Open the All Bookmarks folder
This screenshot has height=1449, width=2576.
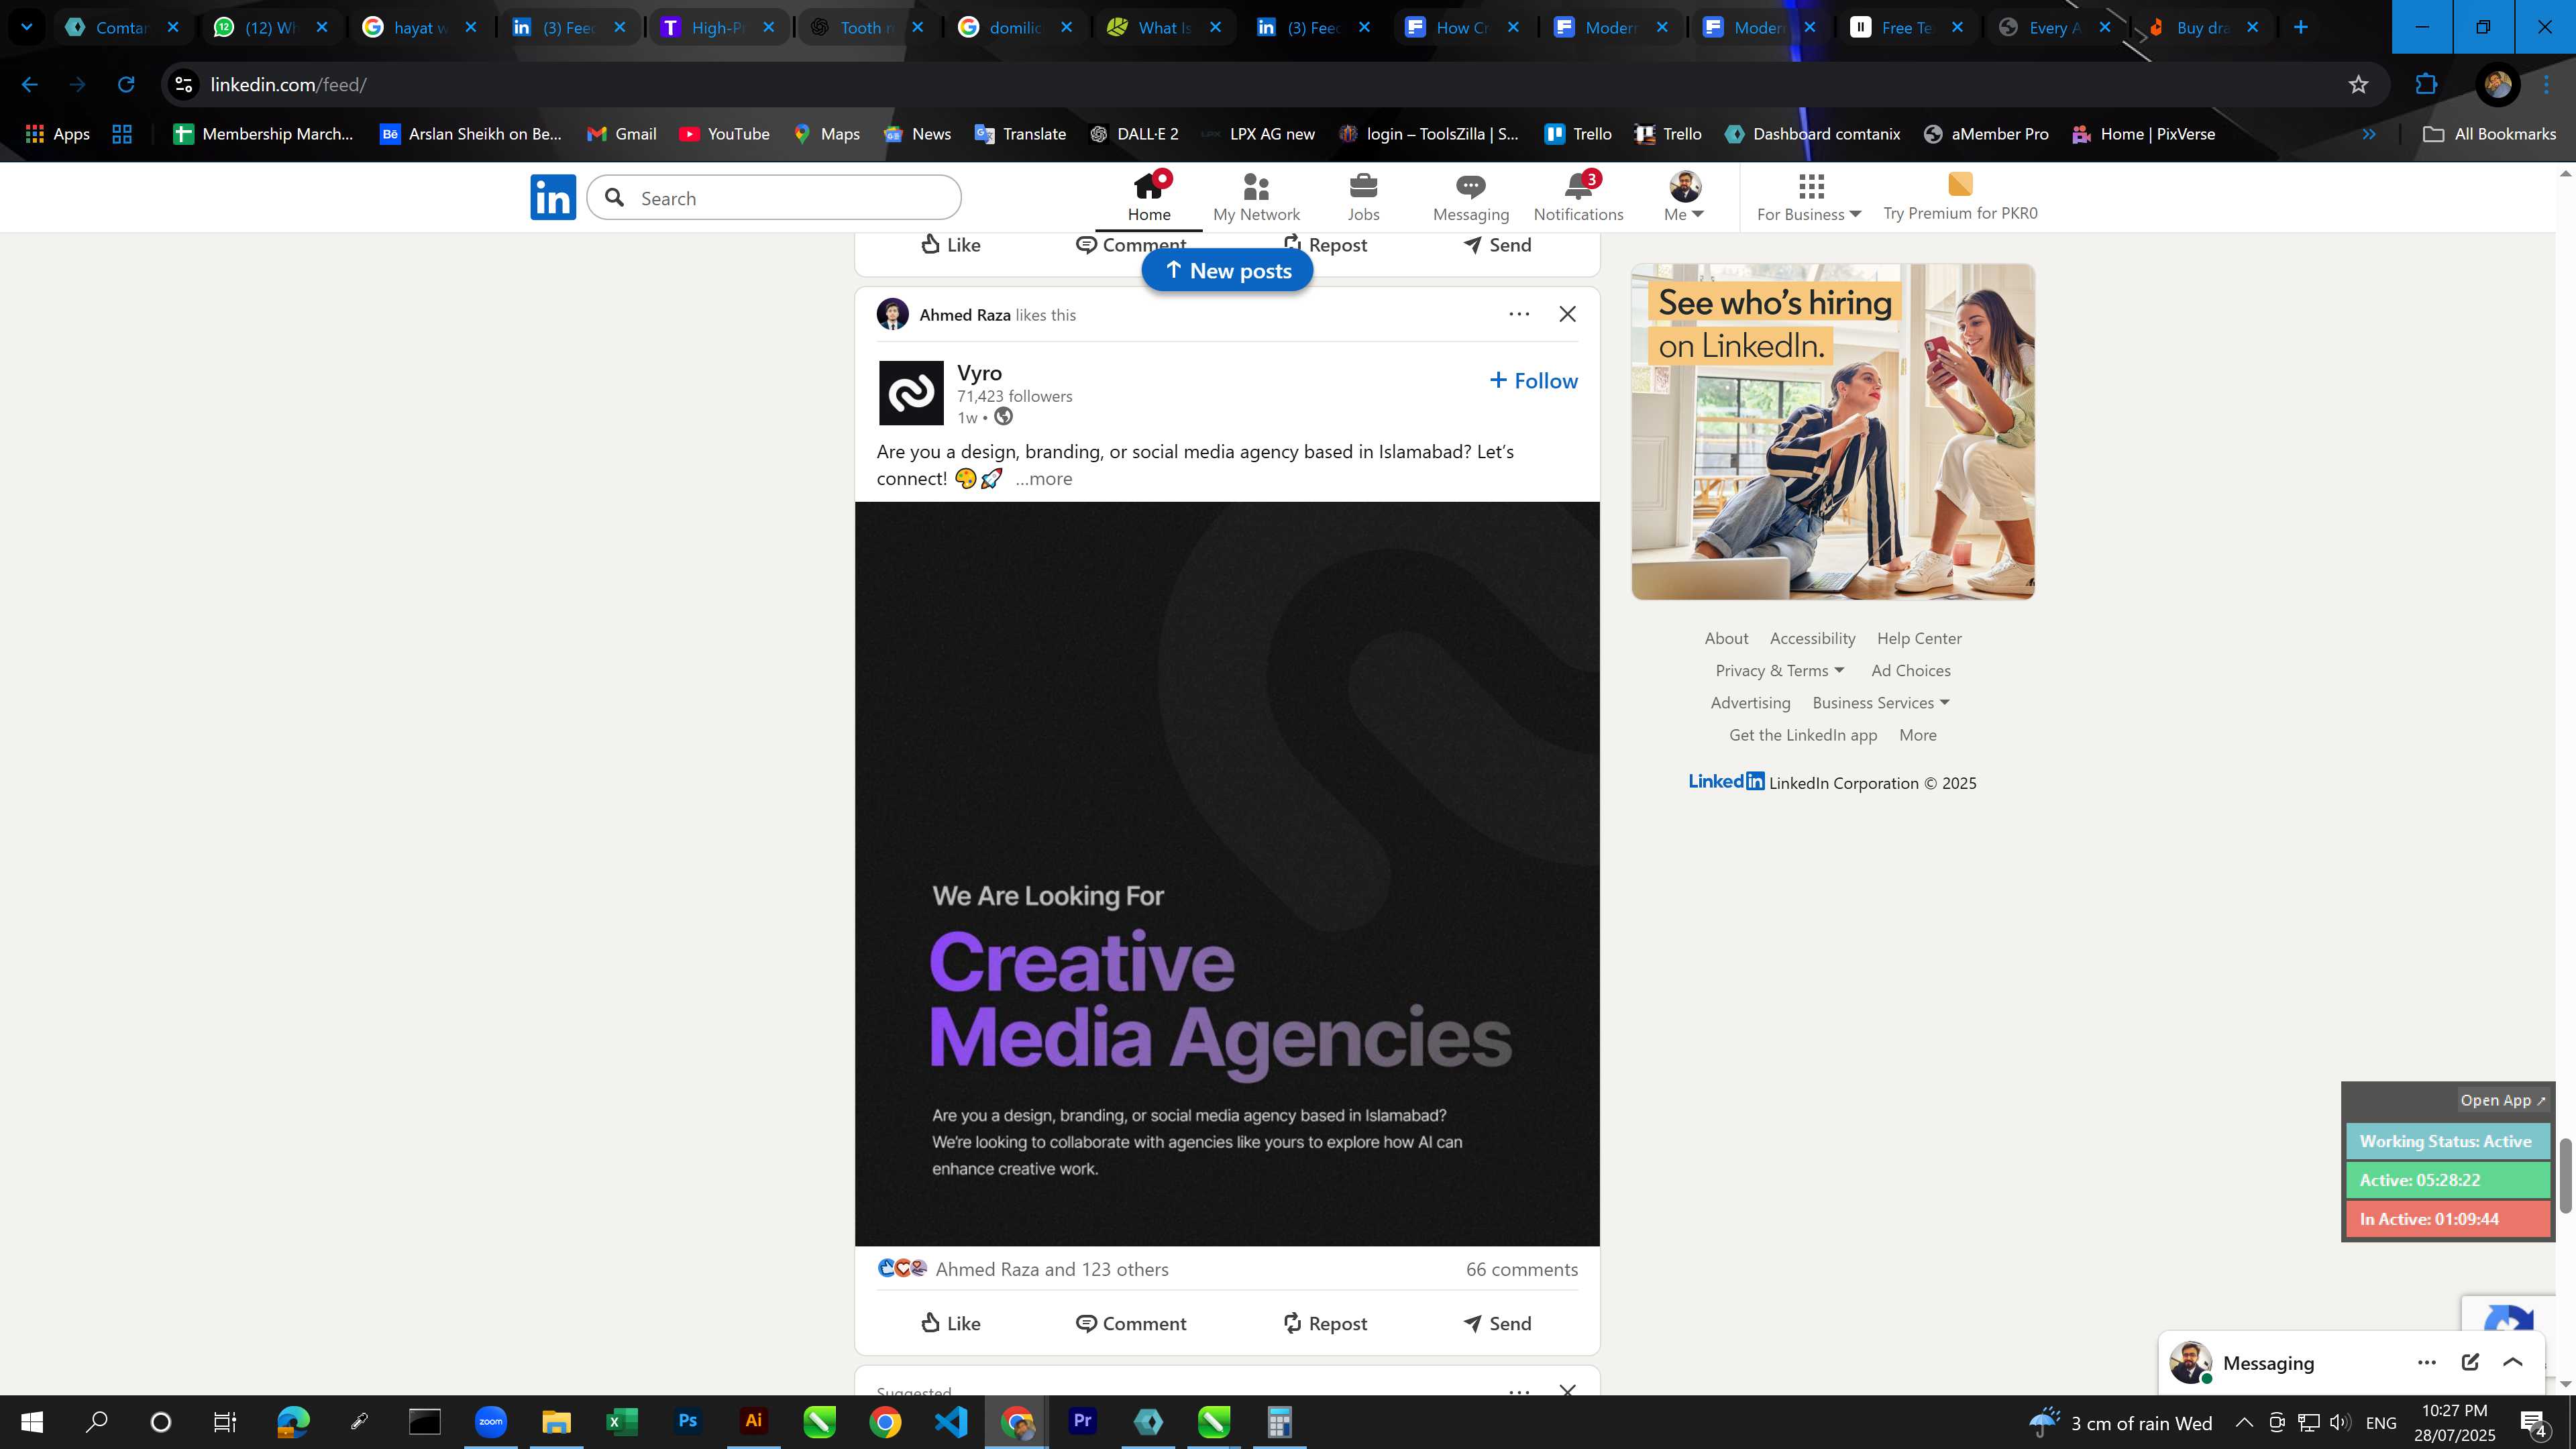pos(2489,134)
